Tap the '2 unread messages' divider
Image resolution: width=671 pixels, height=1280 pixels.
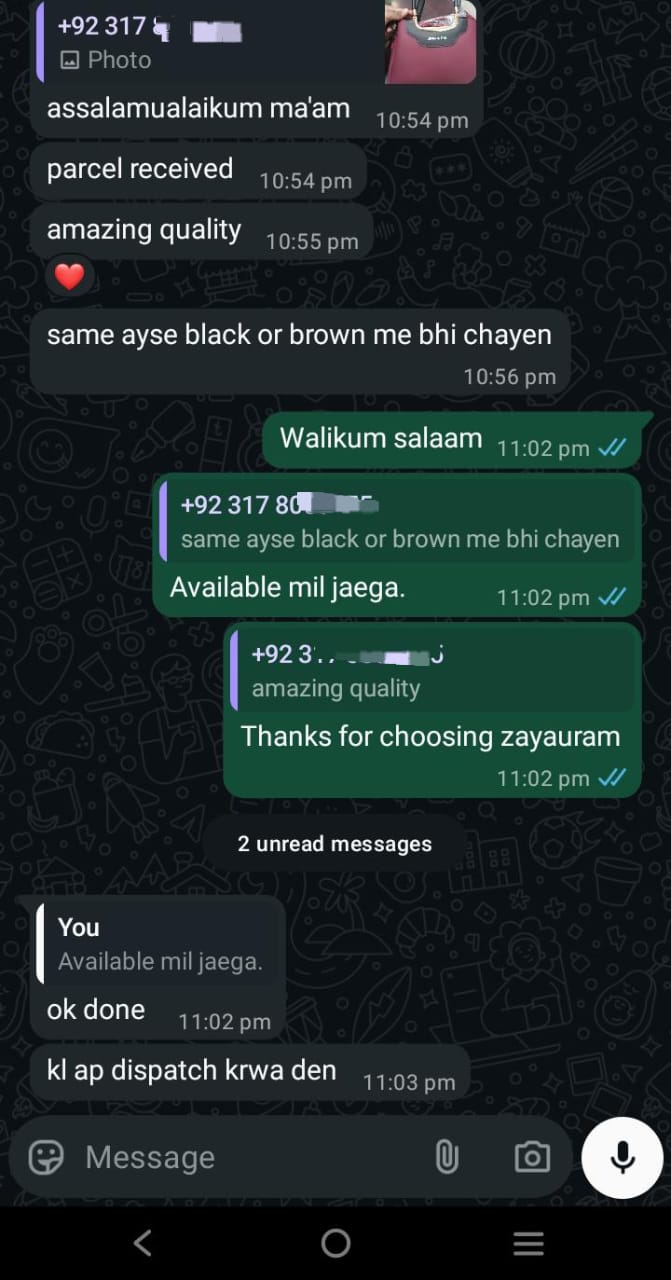(335, 844)
